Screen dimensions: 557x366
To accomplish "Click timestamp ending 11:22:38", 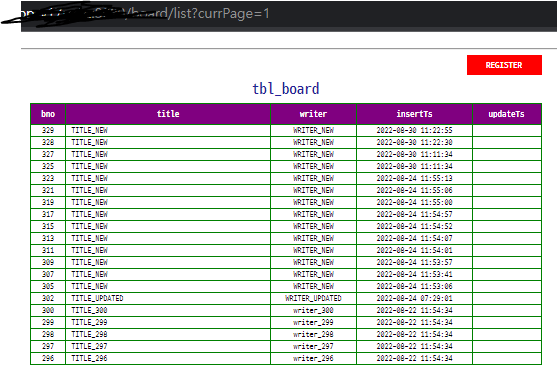I will 415,142.
